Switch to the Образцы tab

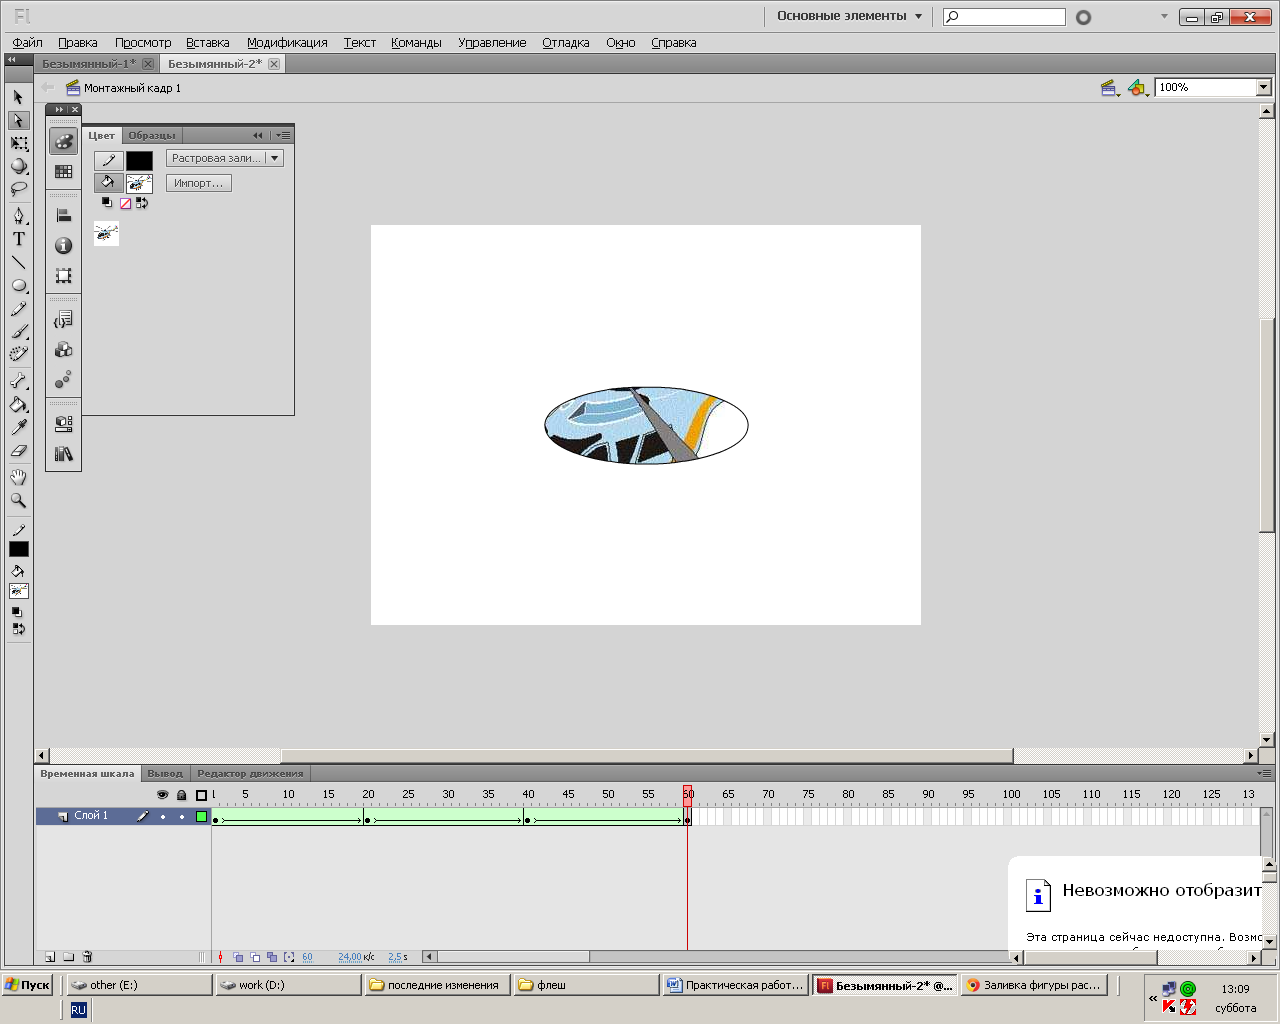(x=152, y=135)
